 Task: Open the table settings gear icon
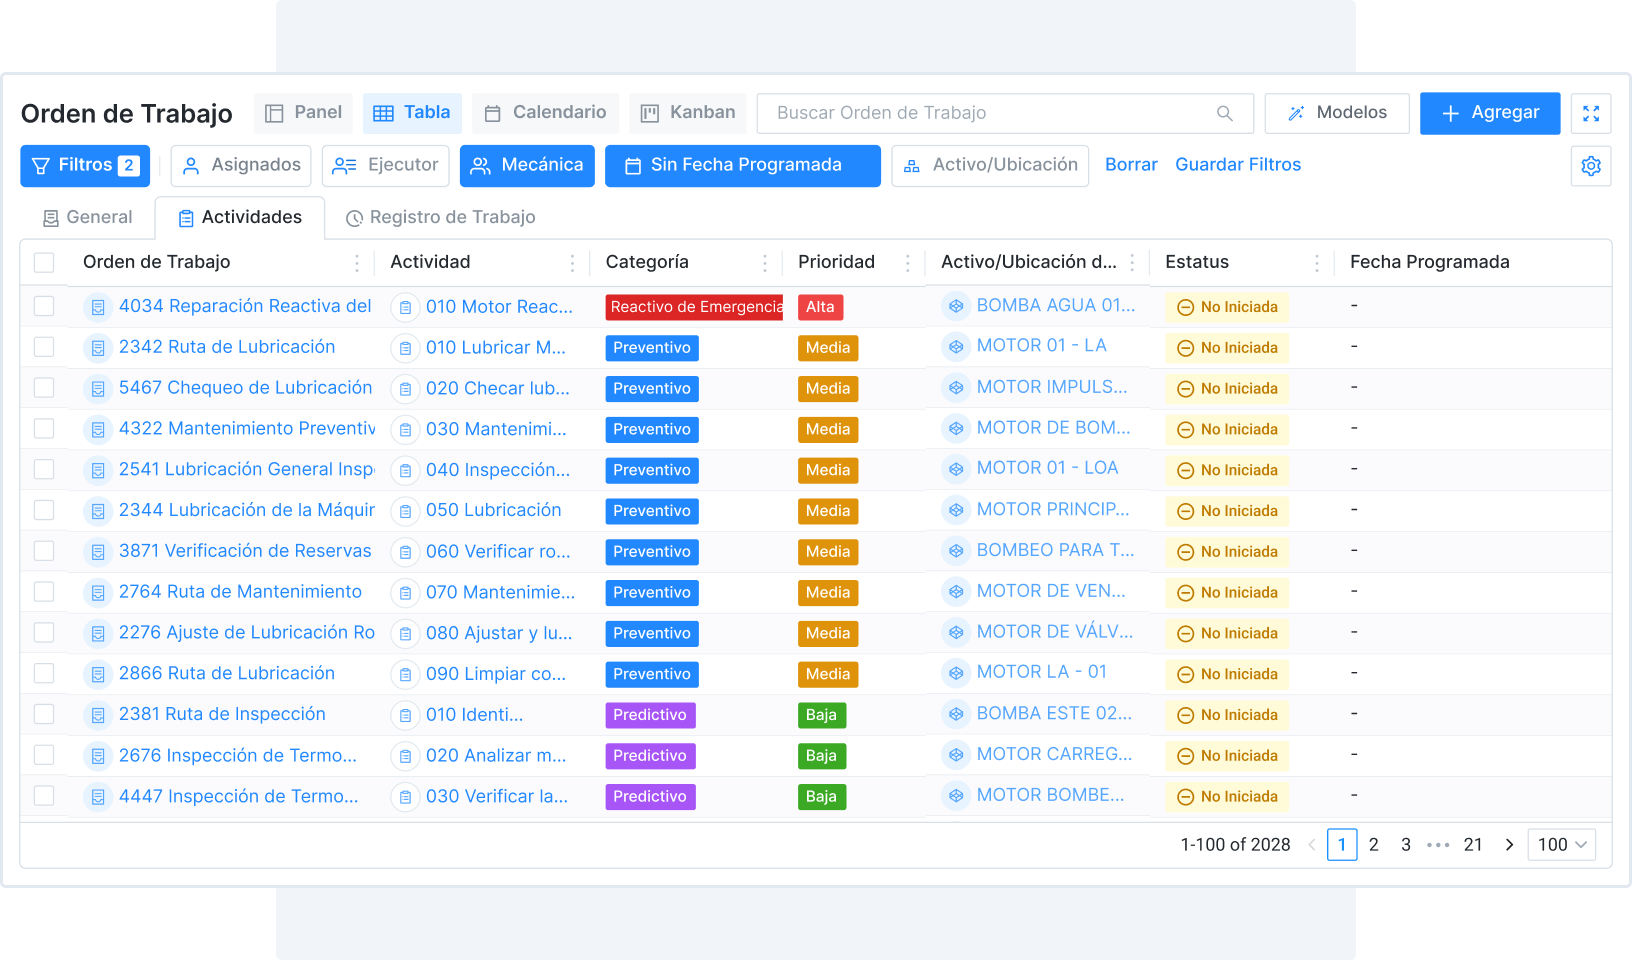click(1590, 166)
